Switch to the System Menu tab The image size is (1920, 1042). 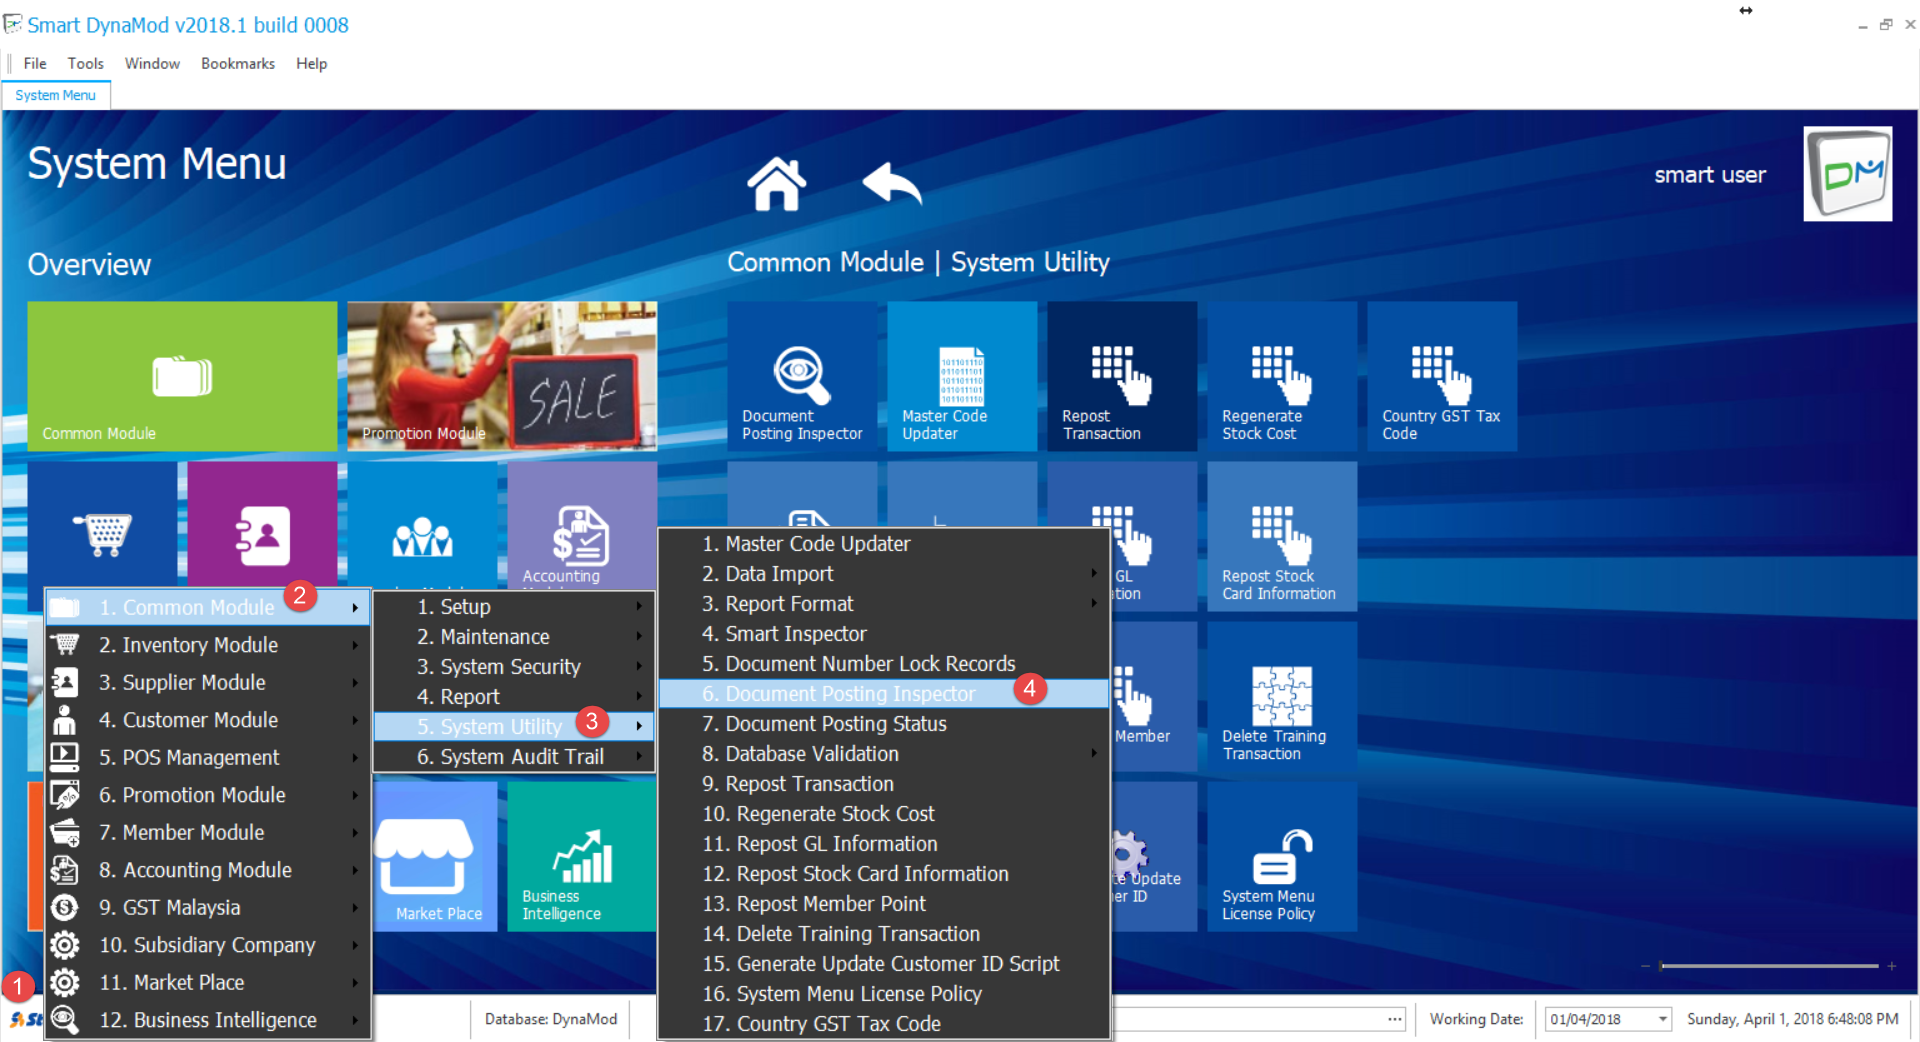(x=56, y=95)
